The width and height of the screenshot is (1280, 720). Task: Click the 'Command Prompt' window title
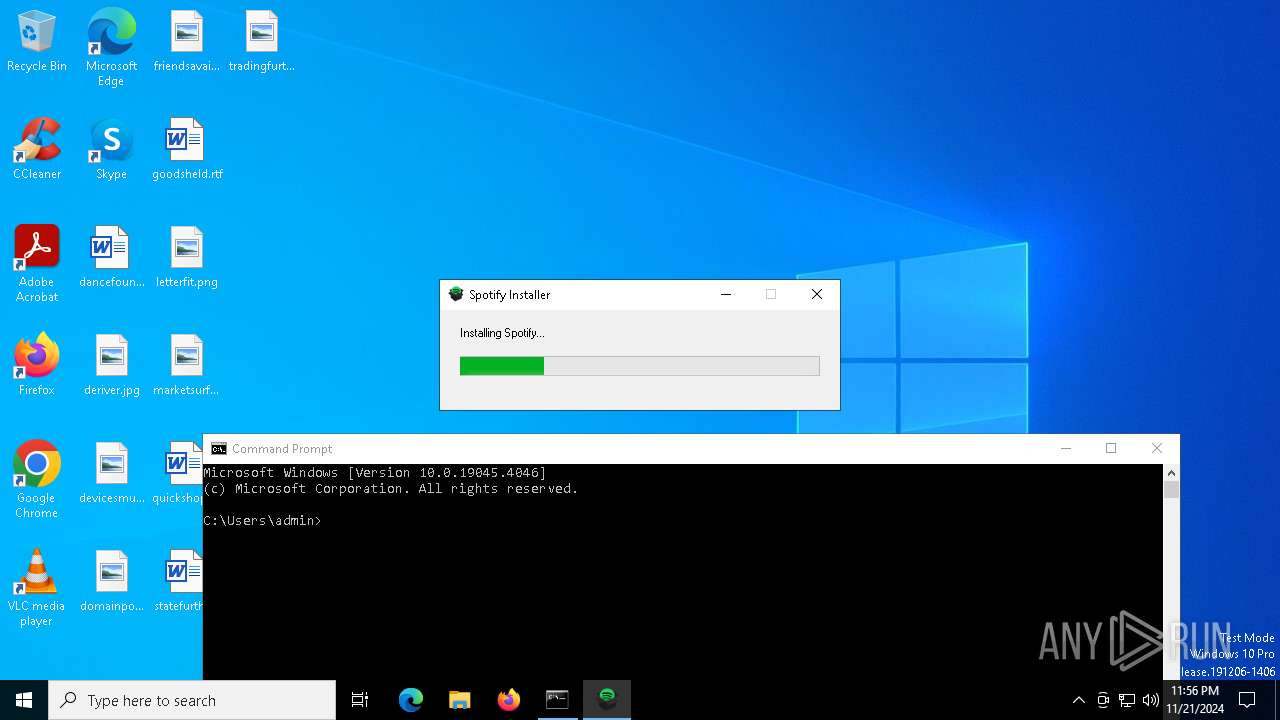point(282,449)
